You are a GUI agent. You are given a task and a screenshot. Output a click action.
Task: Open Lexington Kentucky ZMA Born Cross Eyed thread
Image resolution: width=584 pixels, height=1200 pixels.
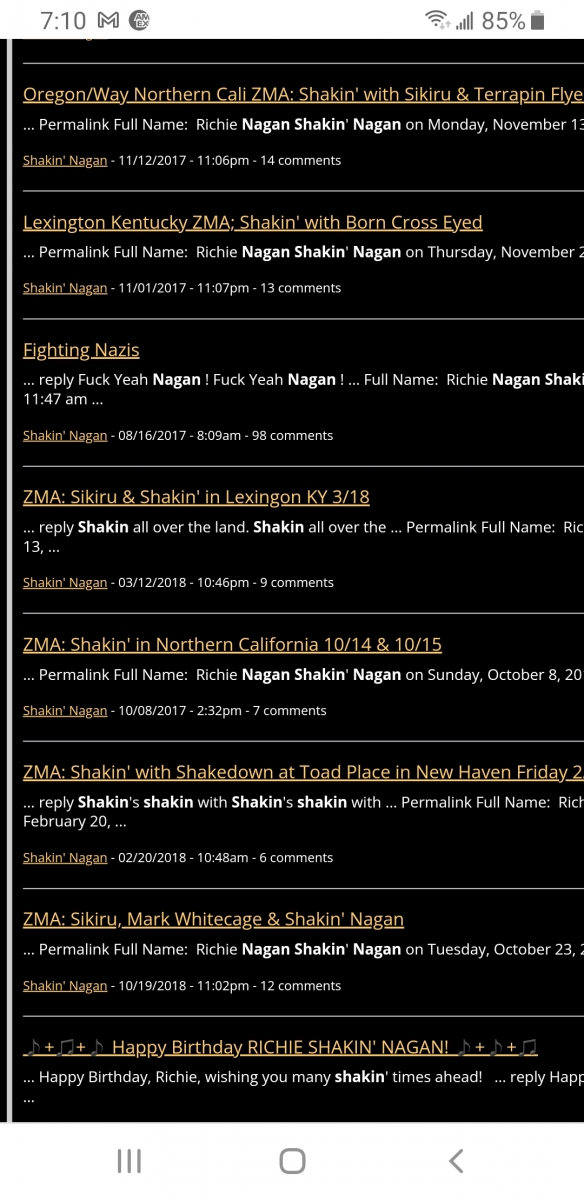click(253, 222)
